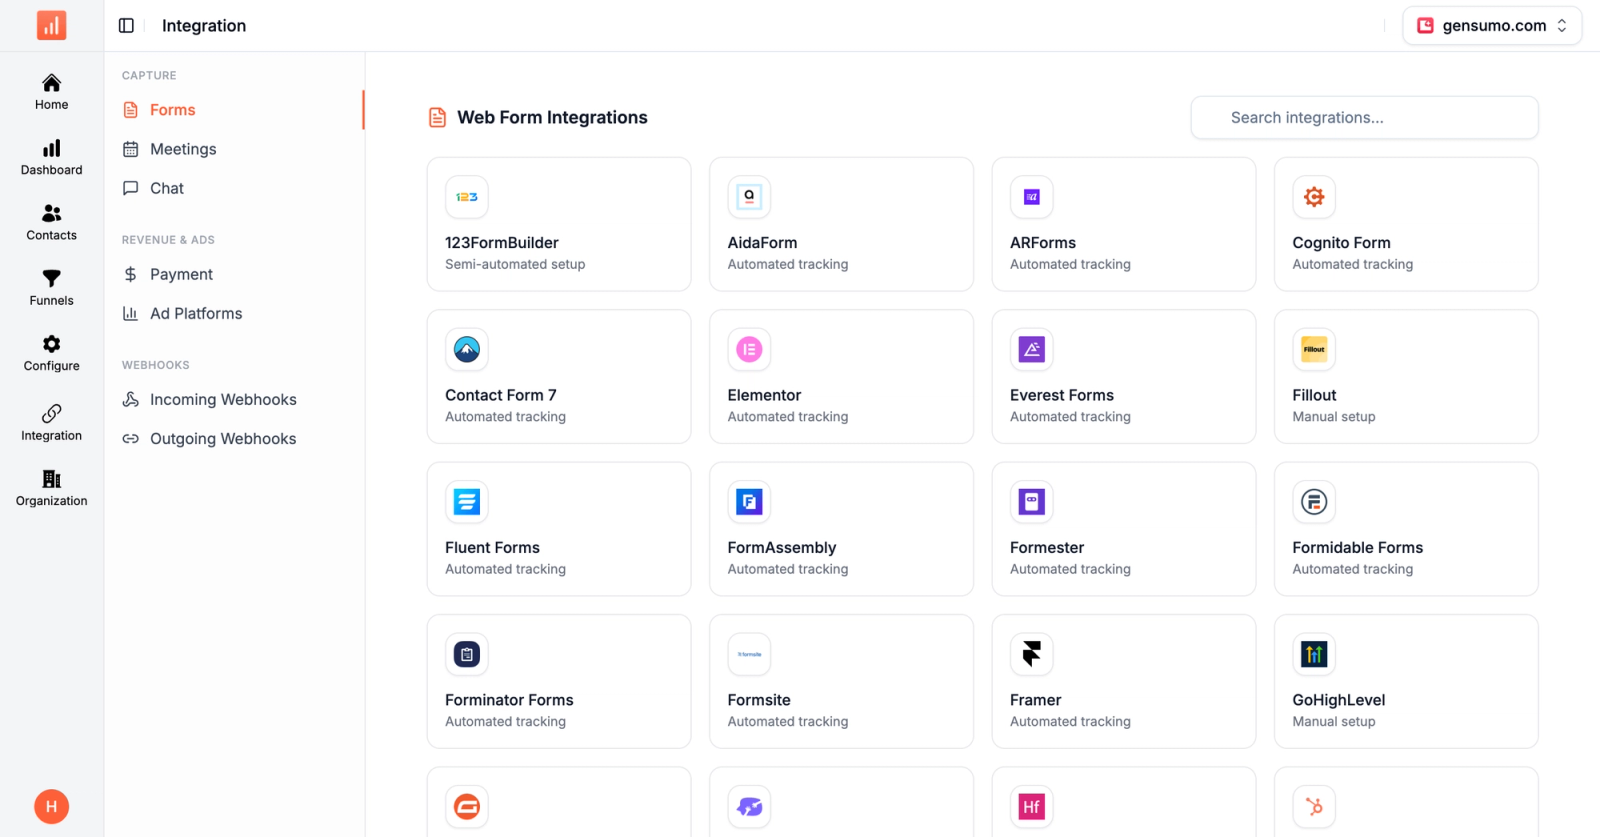Open the Cognito Form integration title
Image resolution: width=1600 pixels, height=837 pixels.
(1341, 243)
